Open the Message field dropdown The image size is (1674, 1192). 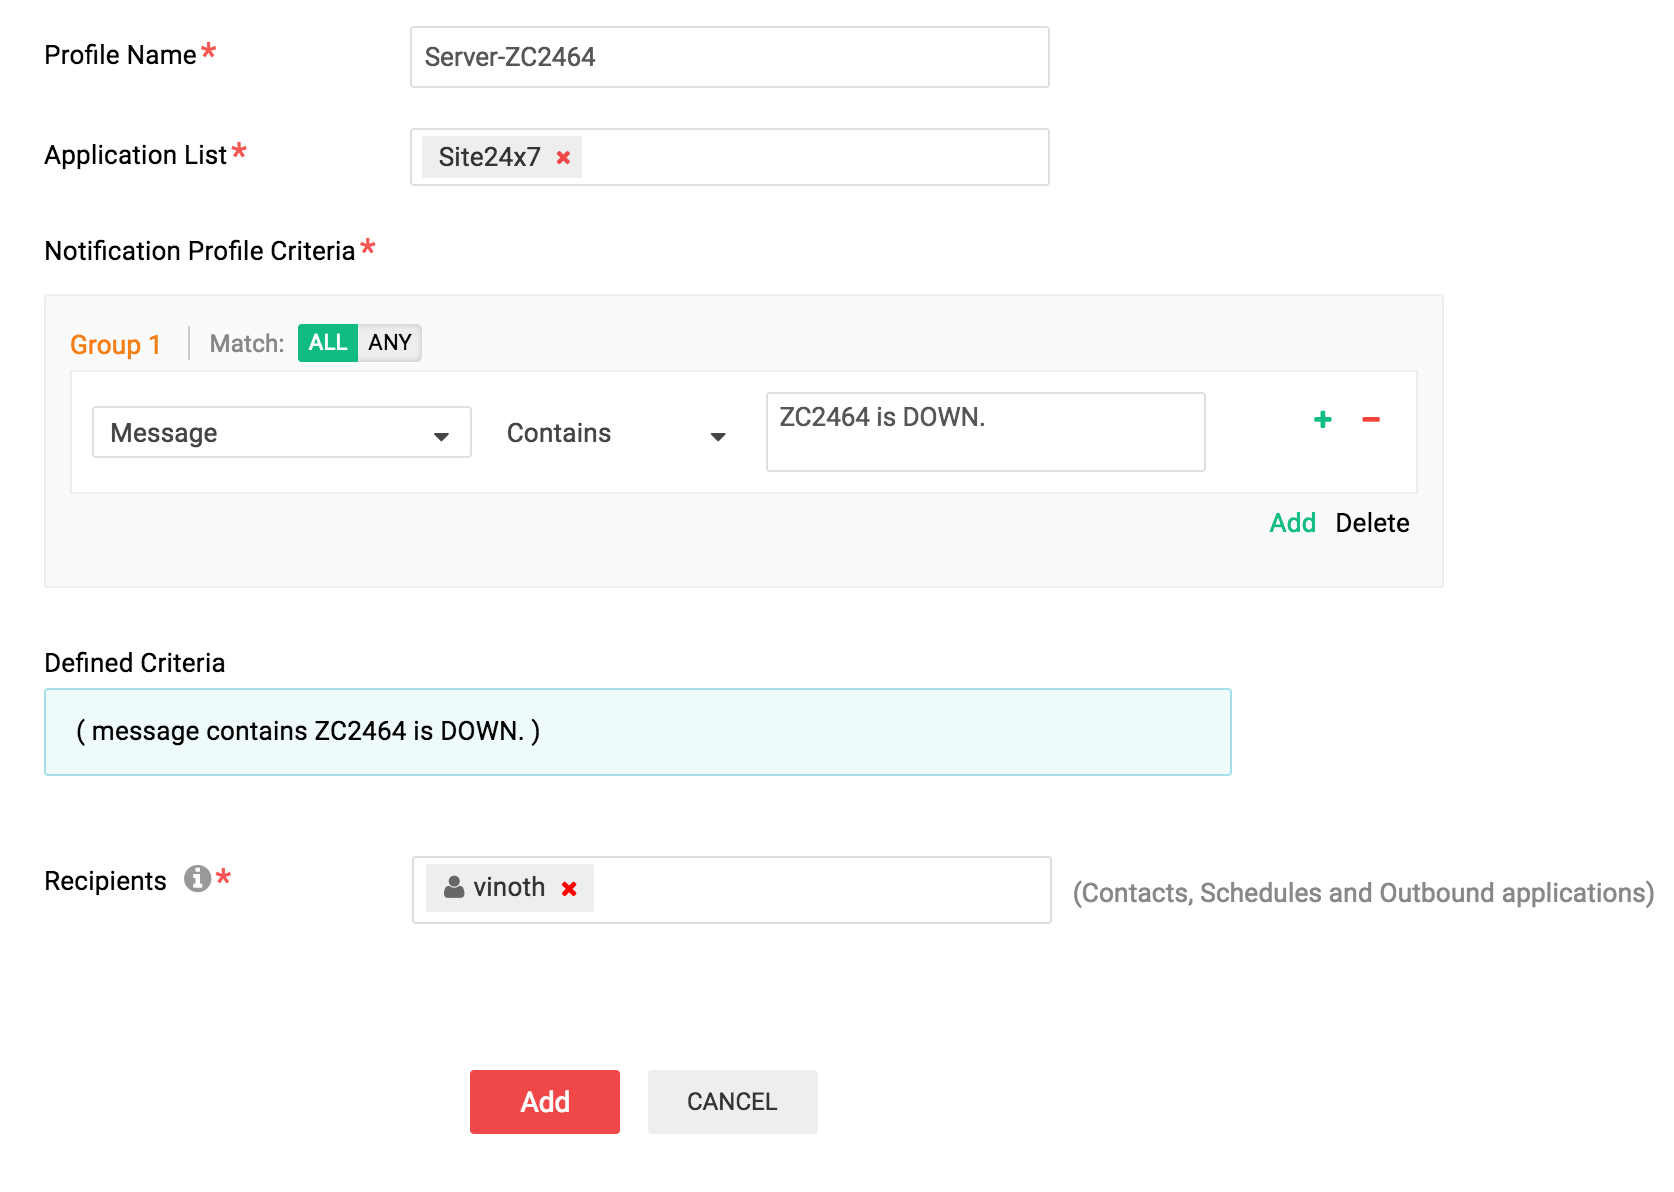click(x=282, y=432)
